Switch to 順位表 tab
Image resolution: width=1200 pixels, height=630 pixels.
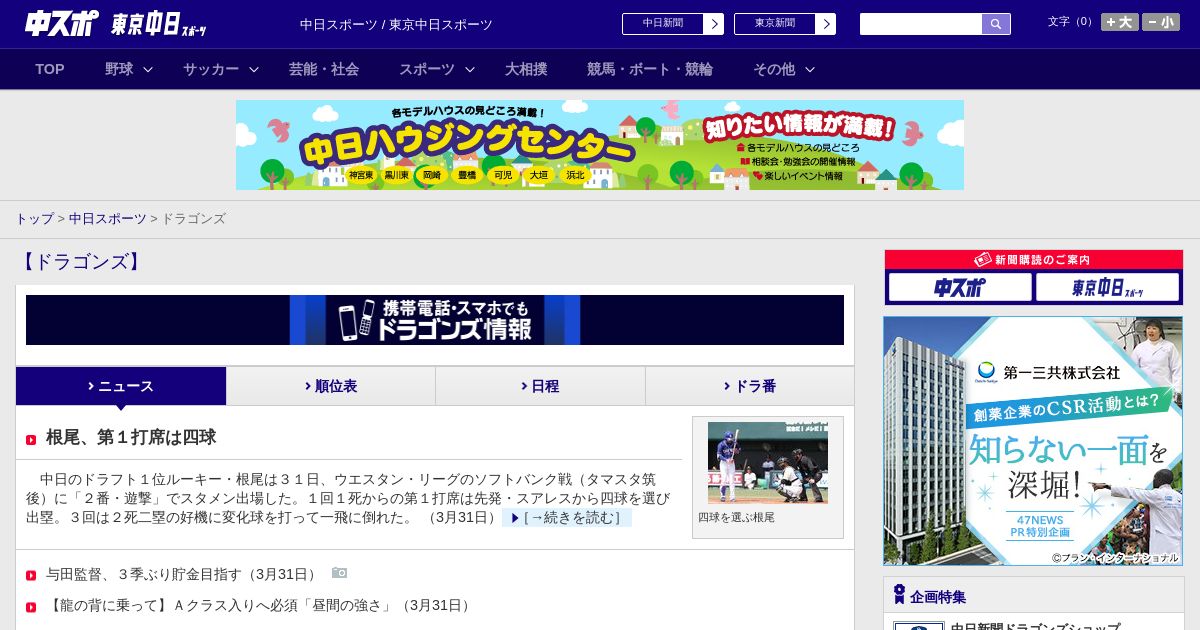tap(331, 386)
